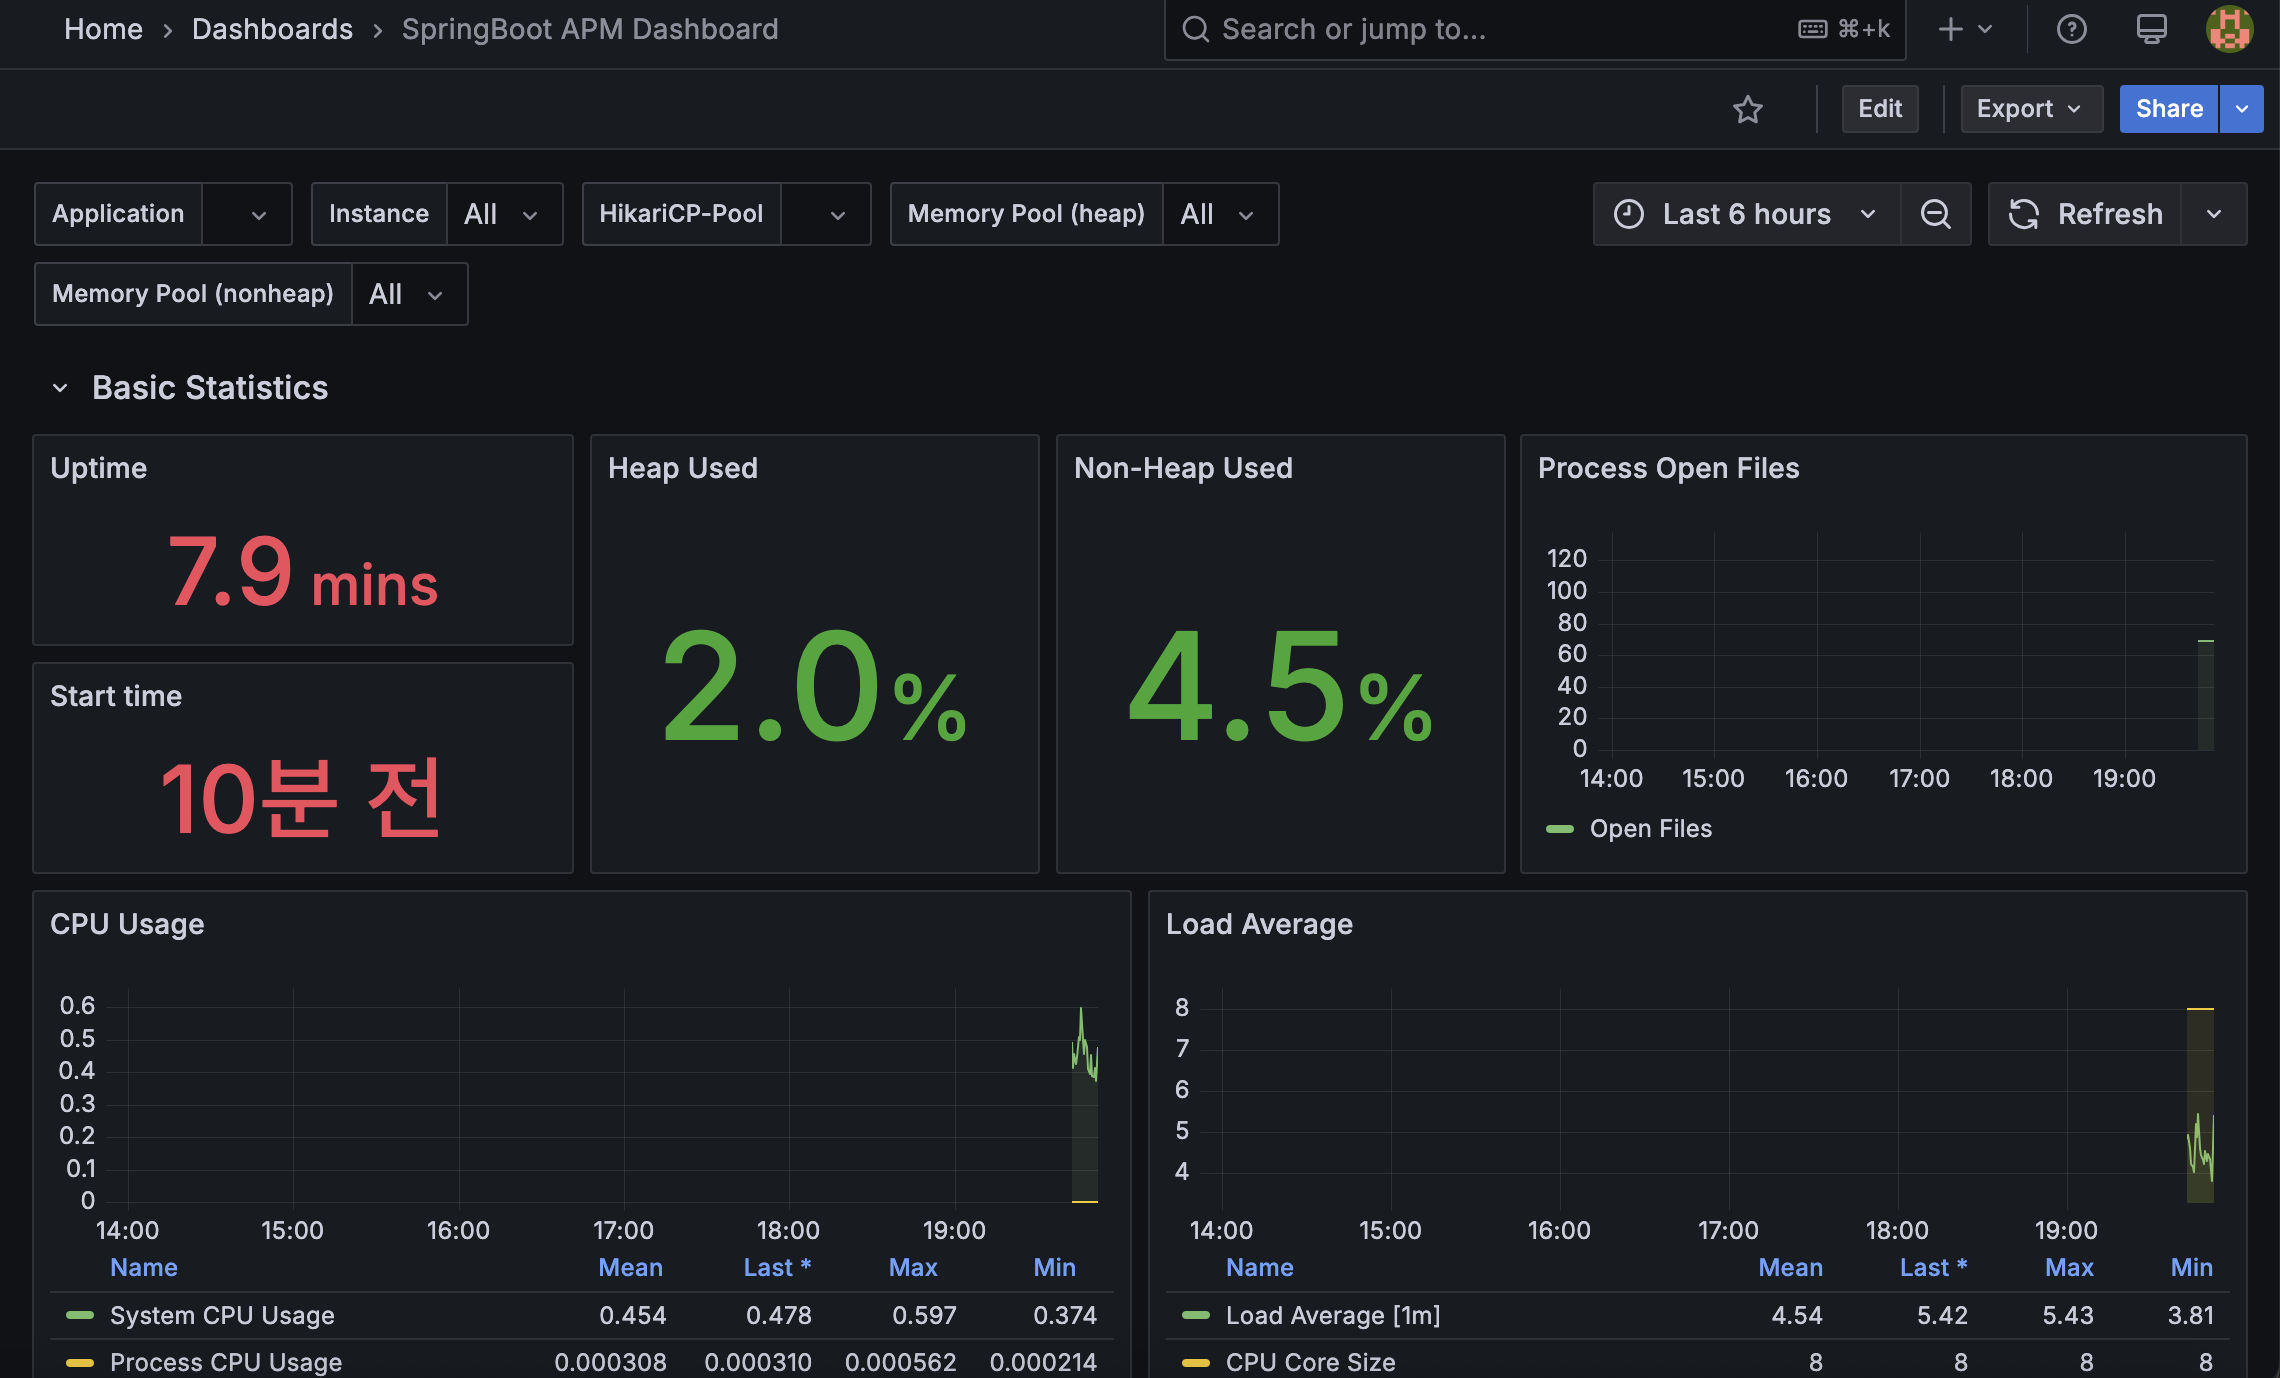This screenshot has width=2280, height=1378.
Task: Open the user avatar profile menu
Action: click(2229, 29)
